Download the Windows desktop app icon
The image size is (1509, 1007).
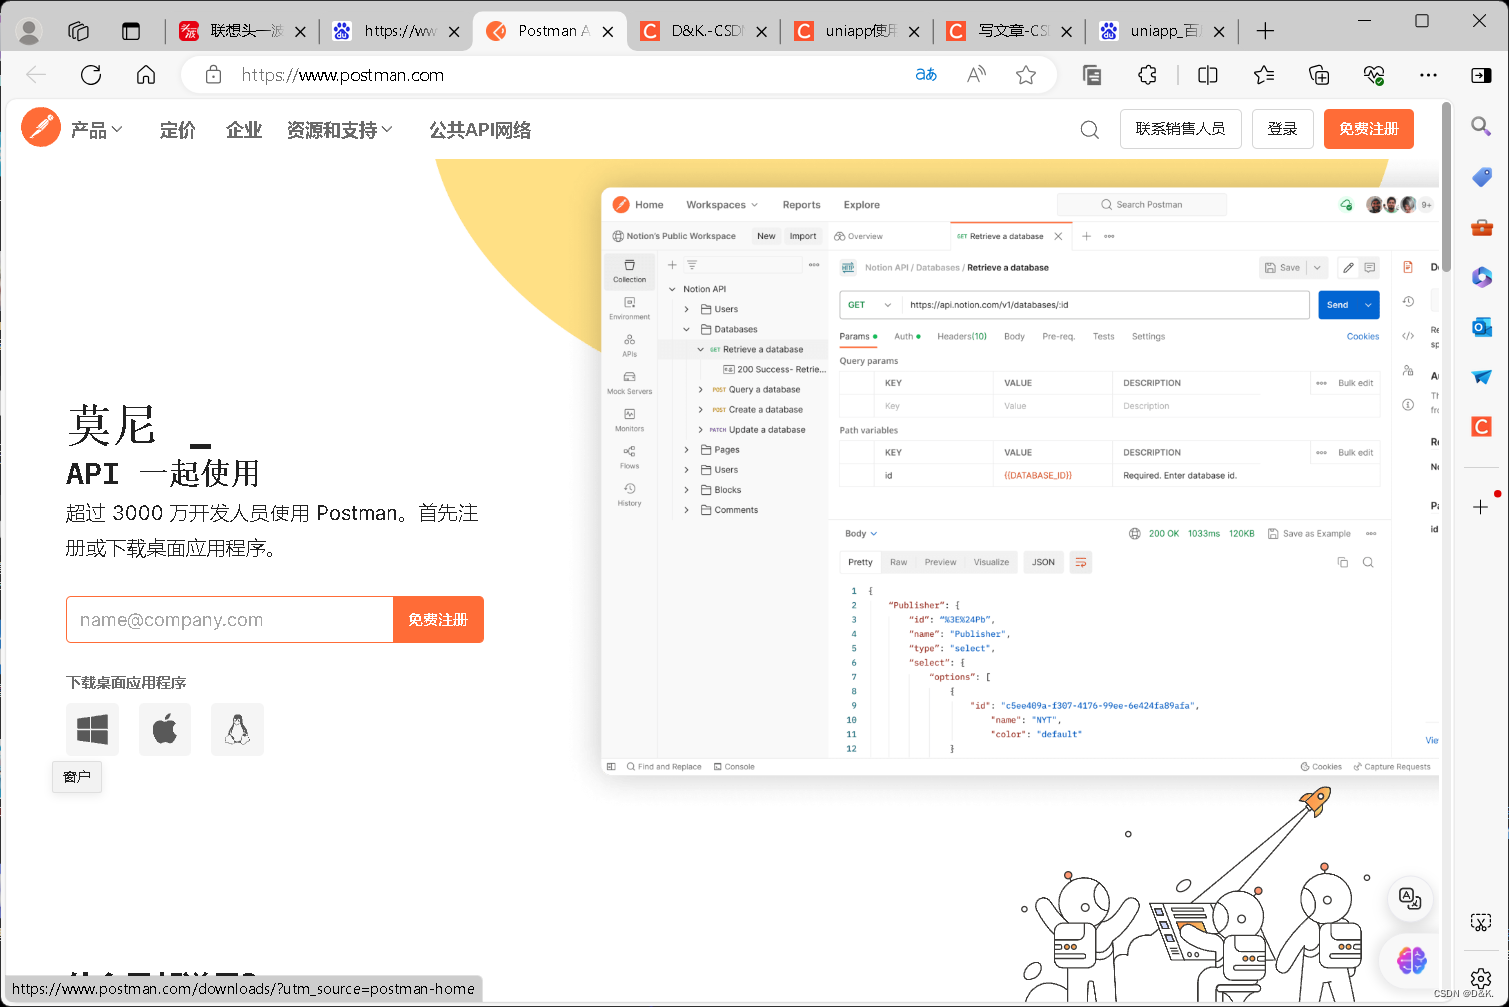92,729
